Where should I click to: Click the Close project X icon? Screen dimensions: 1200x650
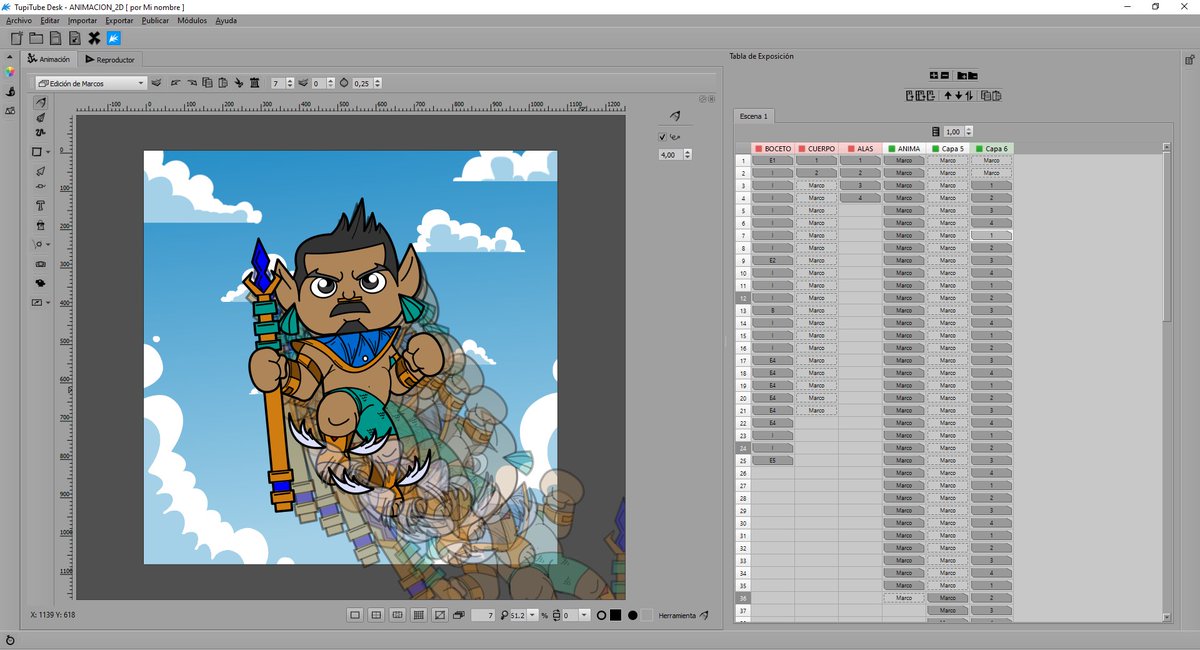pos(94,38)
